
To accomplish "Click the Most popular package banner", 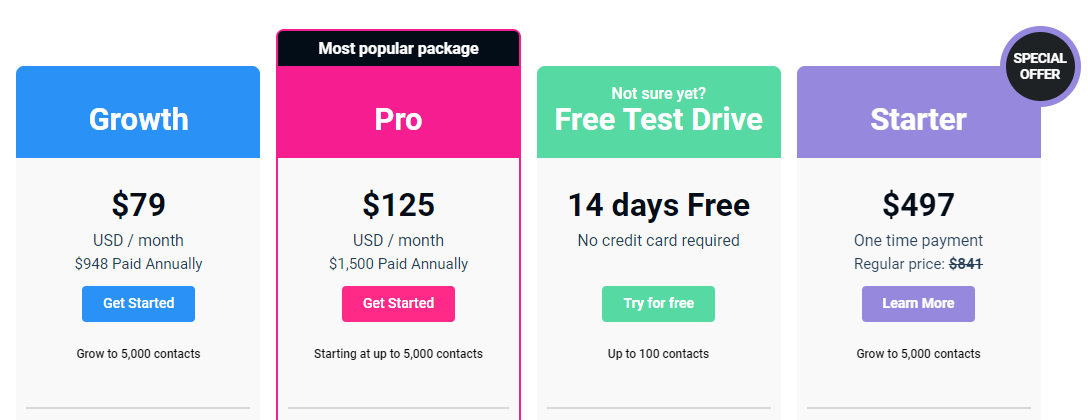I will coord(398,48).
